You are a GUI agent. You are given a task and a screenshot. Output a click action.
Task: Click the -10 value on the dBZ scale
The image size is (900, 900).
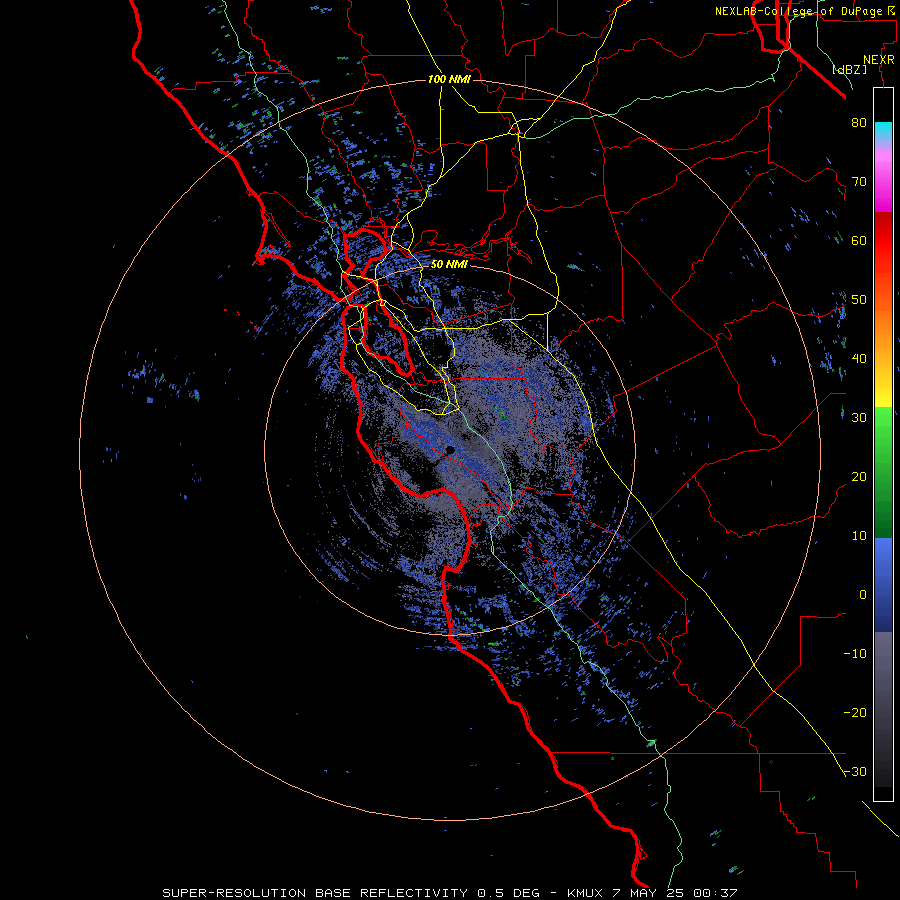[x=855, y=654]
